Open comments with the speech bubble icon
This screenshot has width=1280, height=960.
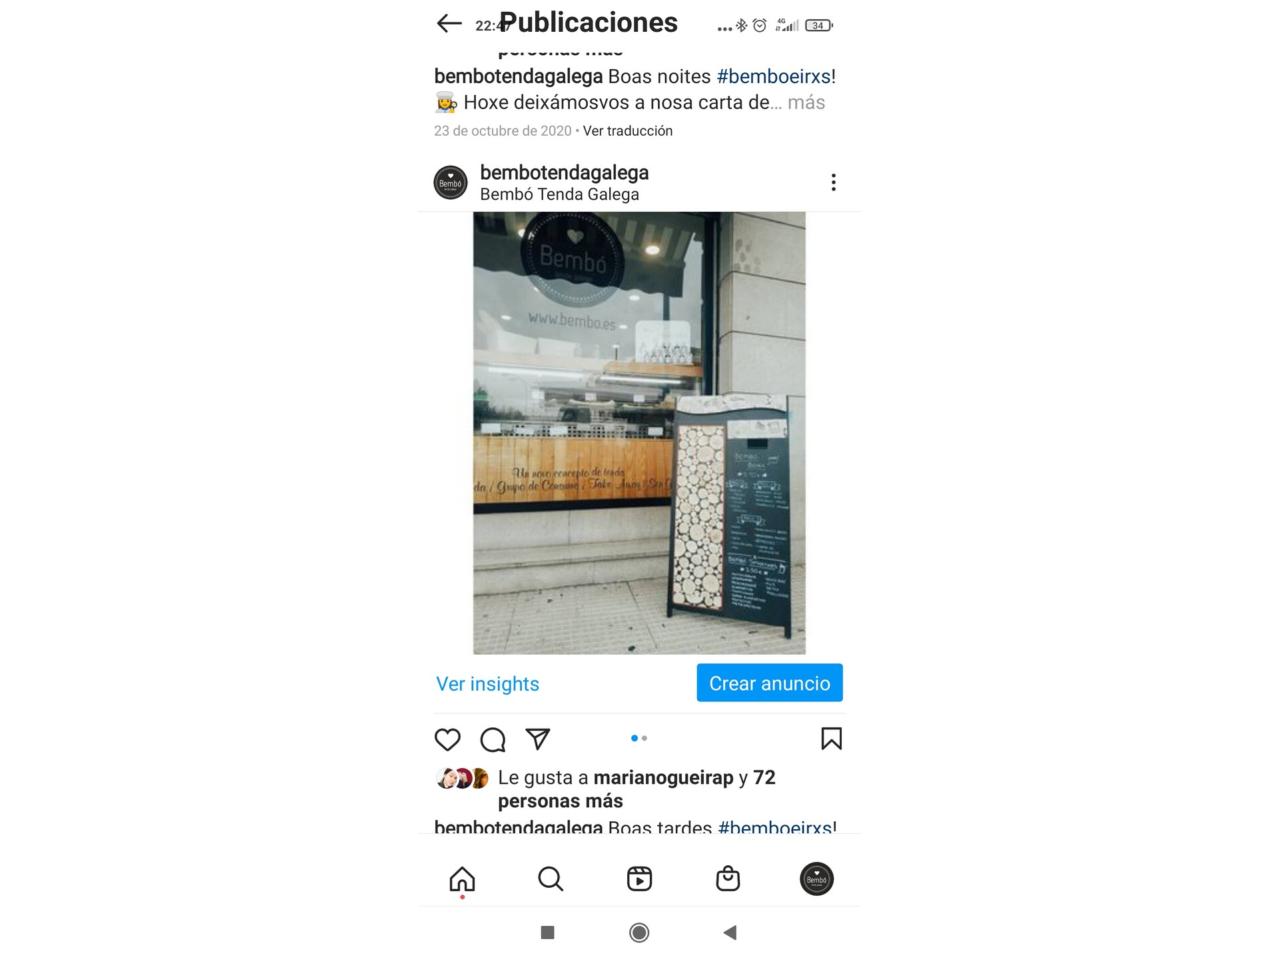[x=493, y=739]
